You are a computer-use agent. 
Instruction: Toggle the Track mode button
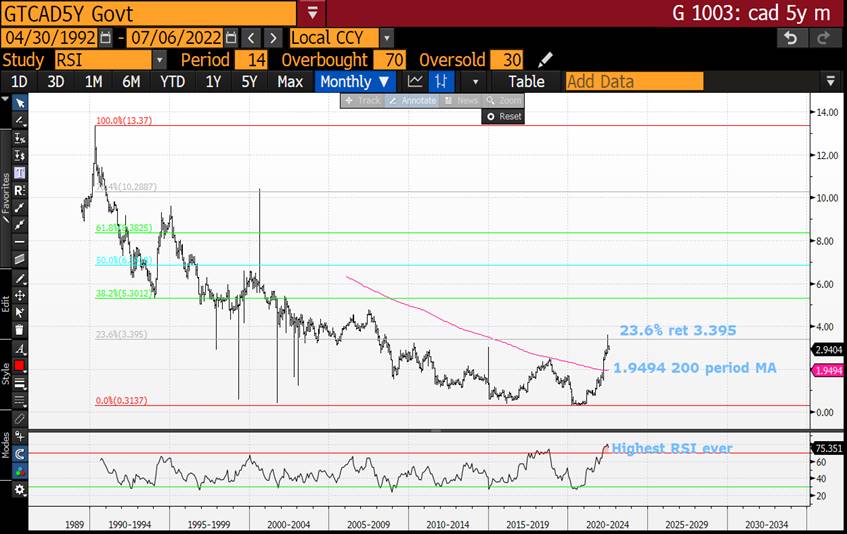[x=363, y=101]
